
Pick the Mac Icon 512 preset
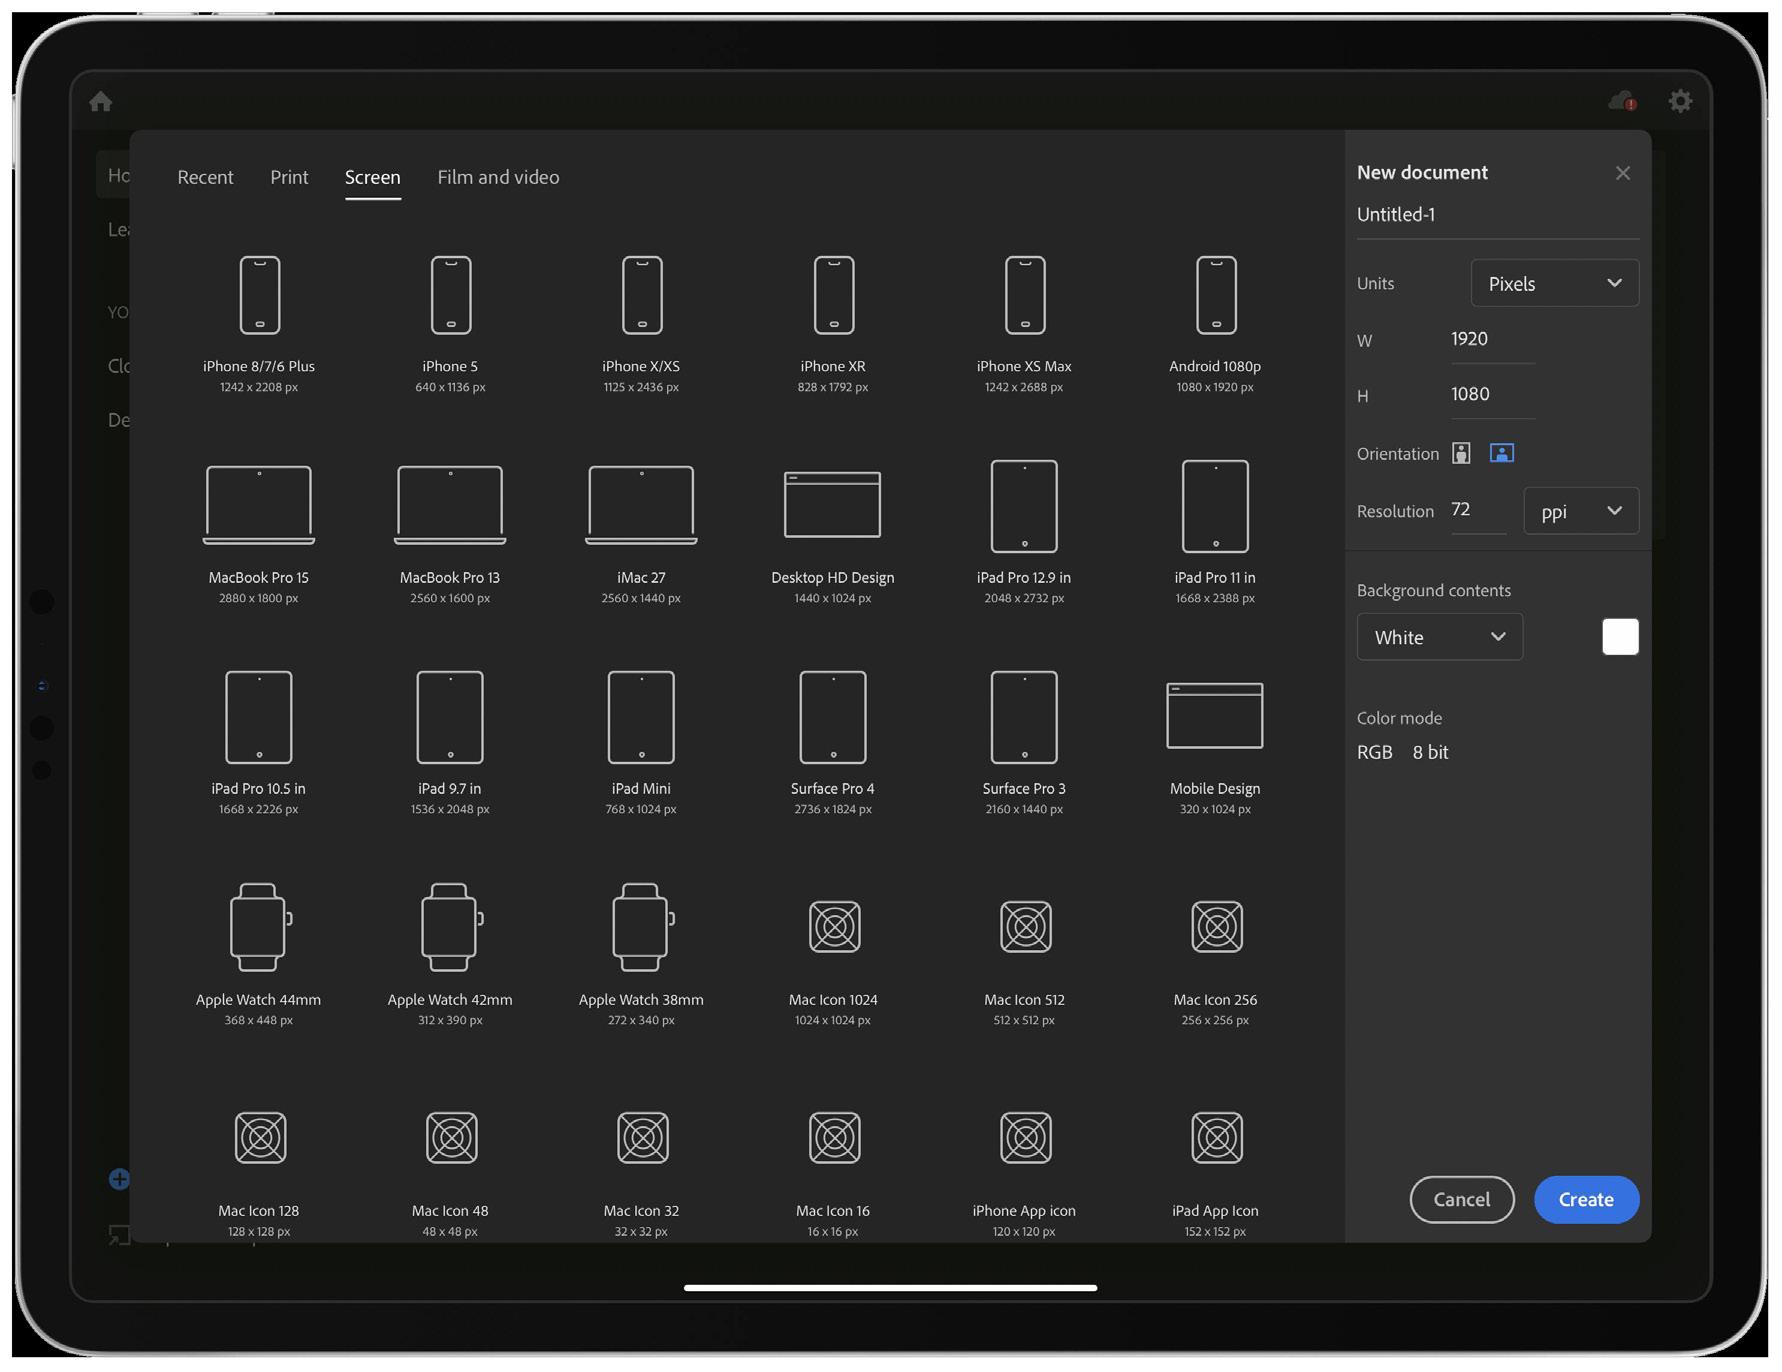tap(1024, 963)
